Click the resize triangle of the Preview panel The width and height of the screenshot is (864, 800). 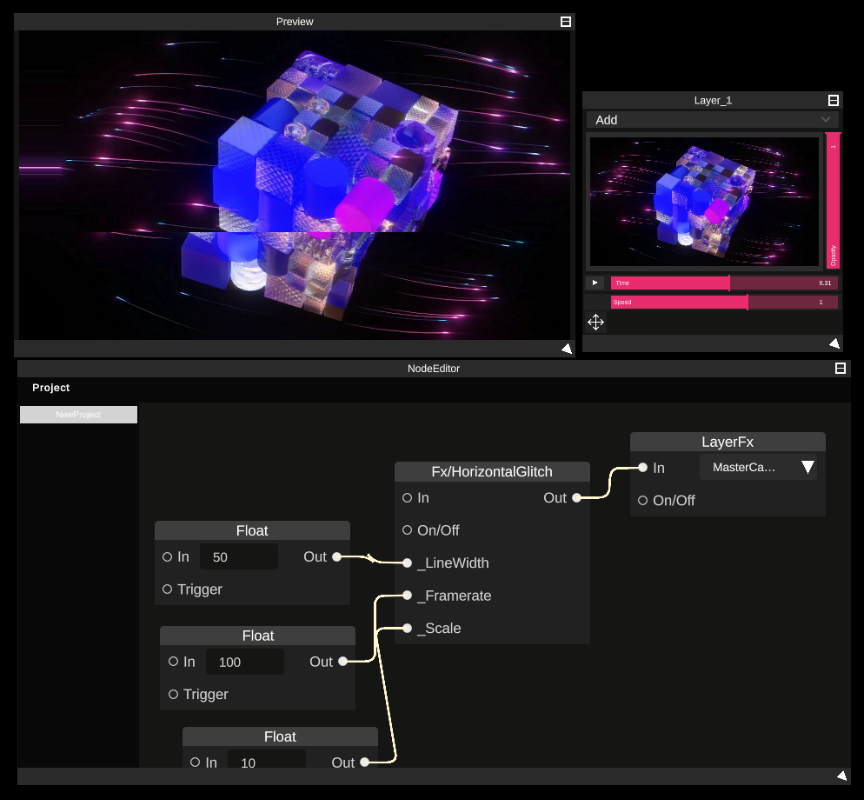[x=568, y=348]
